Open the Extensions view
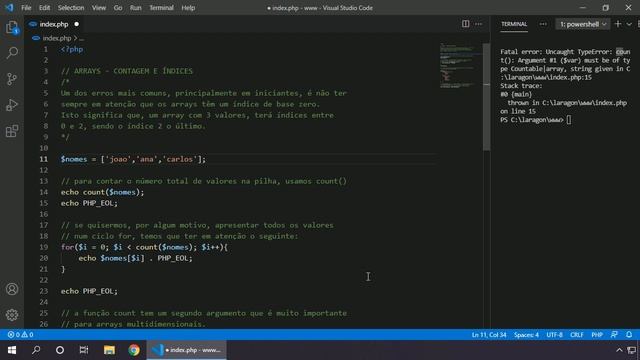The width and height of the screenshot is (640, 360). (12, 131)
